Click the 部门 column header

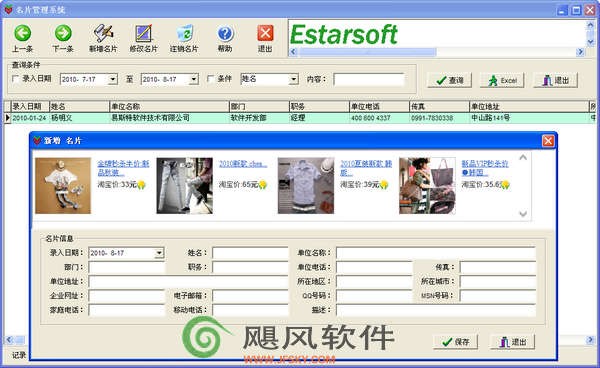click(259, 106)
